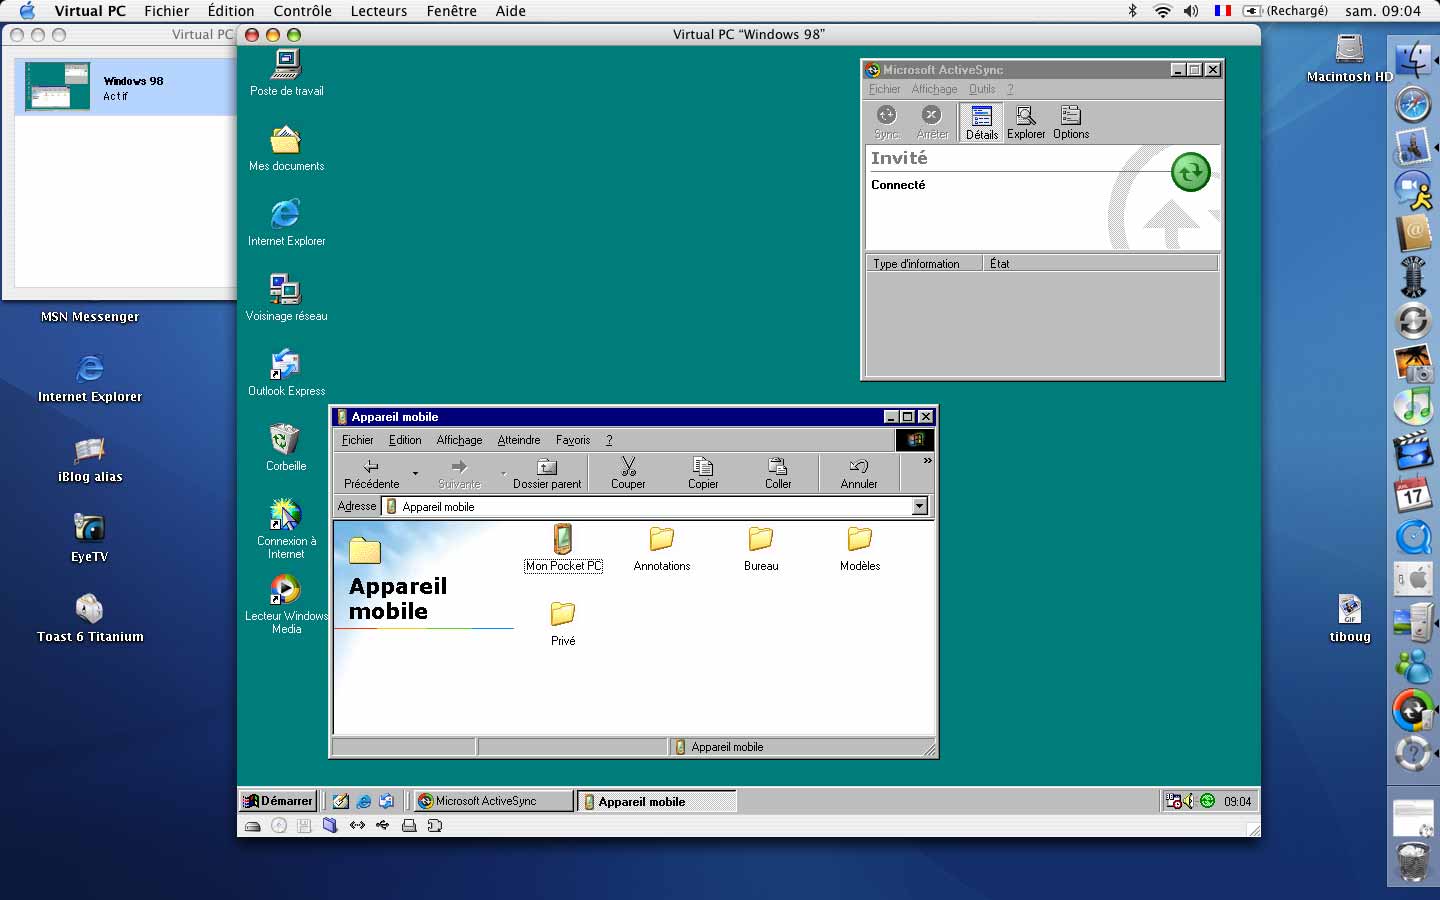Open the Lecteurs menu in Mac menu bar
The height and width of the screenshot is (900, 1440).
click(379, 11)
